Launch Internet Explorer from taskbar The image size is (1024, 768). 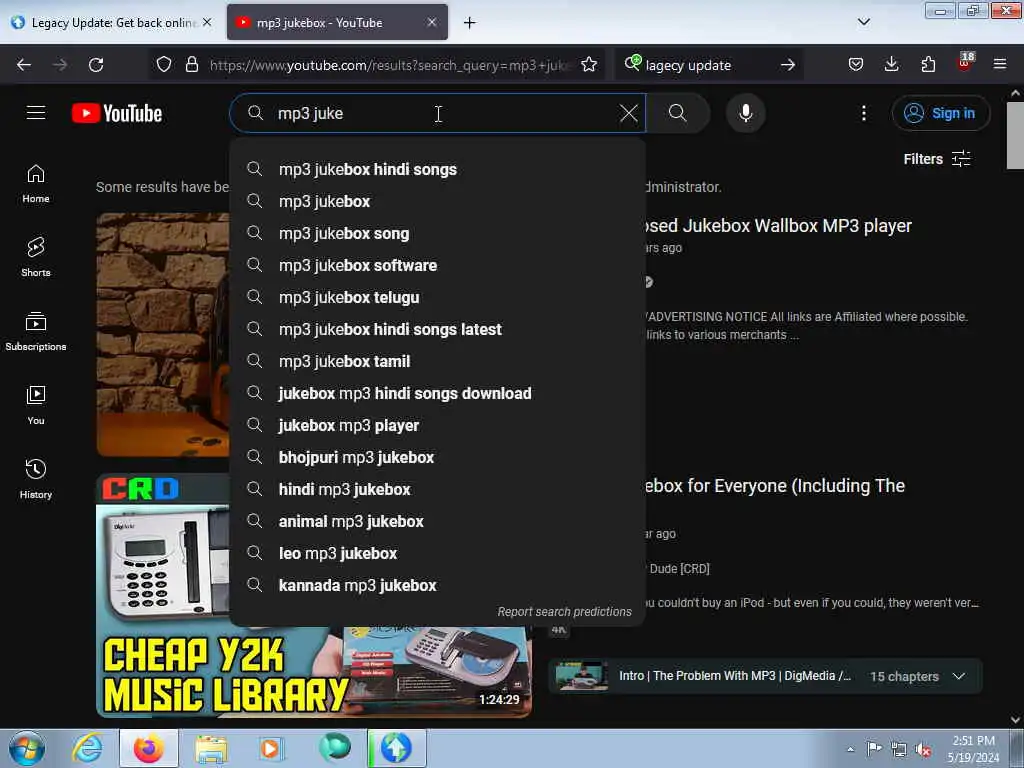click(87, 749)
